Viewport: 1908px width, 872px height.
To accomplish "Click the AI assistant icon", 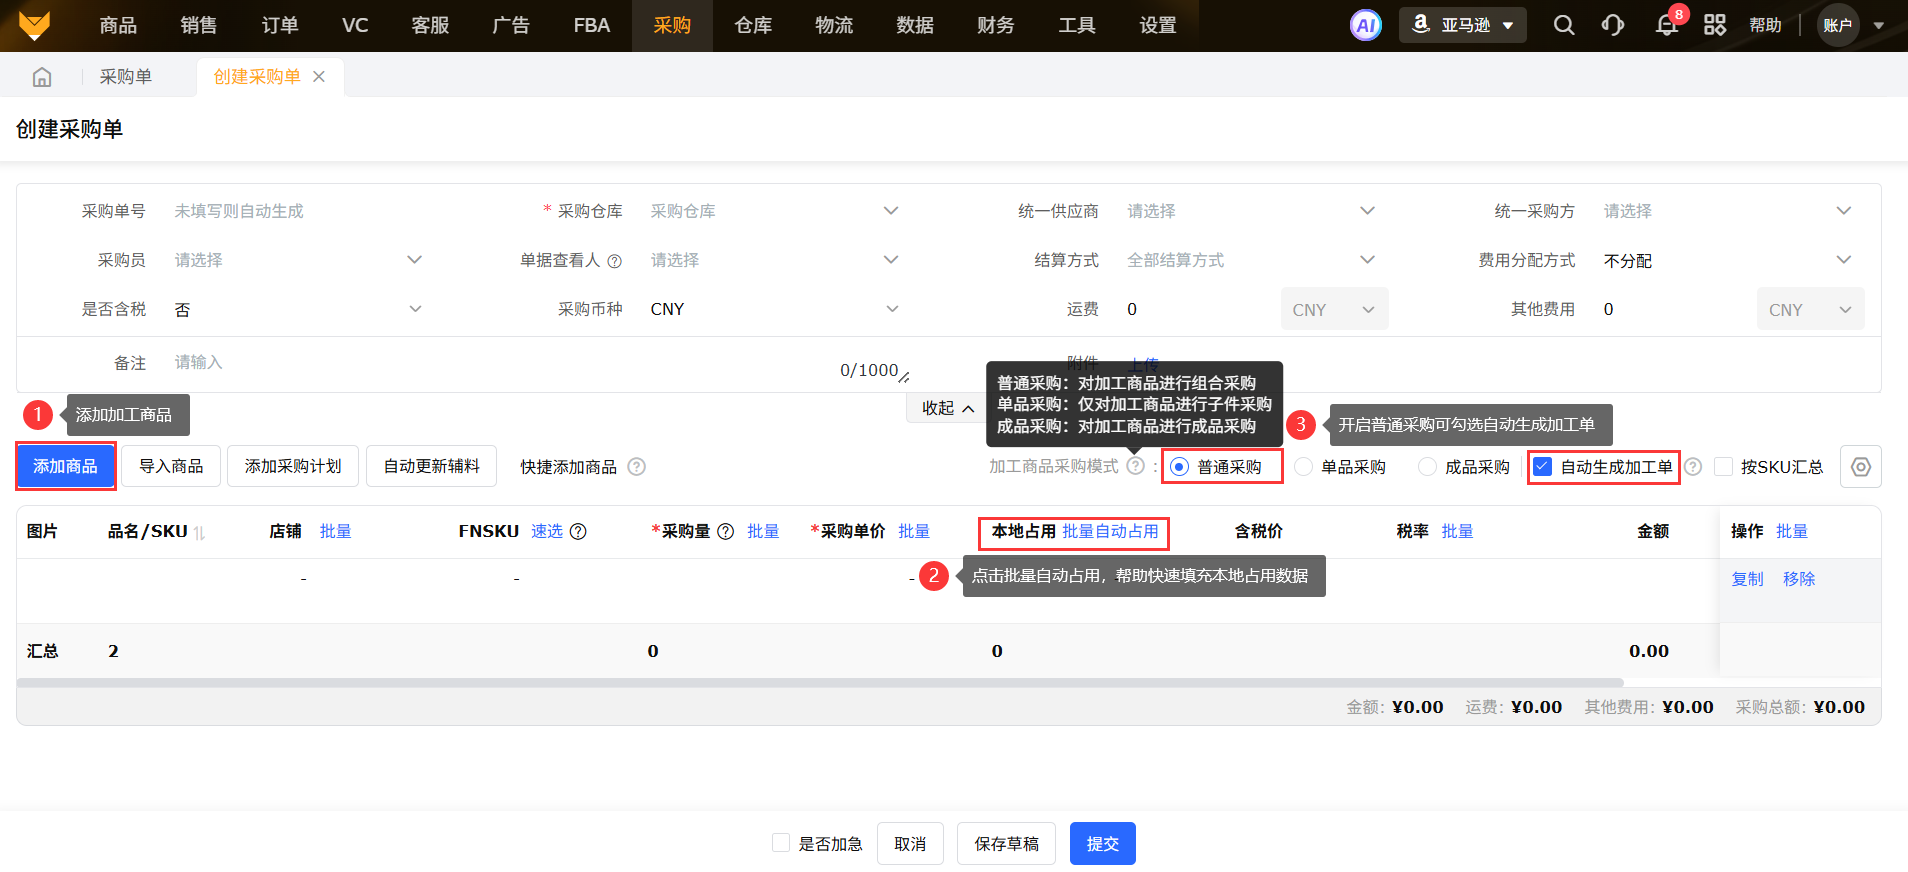I will click(x=1365, y=25).
